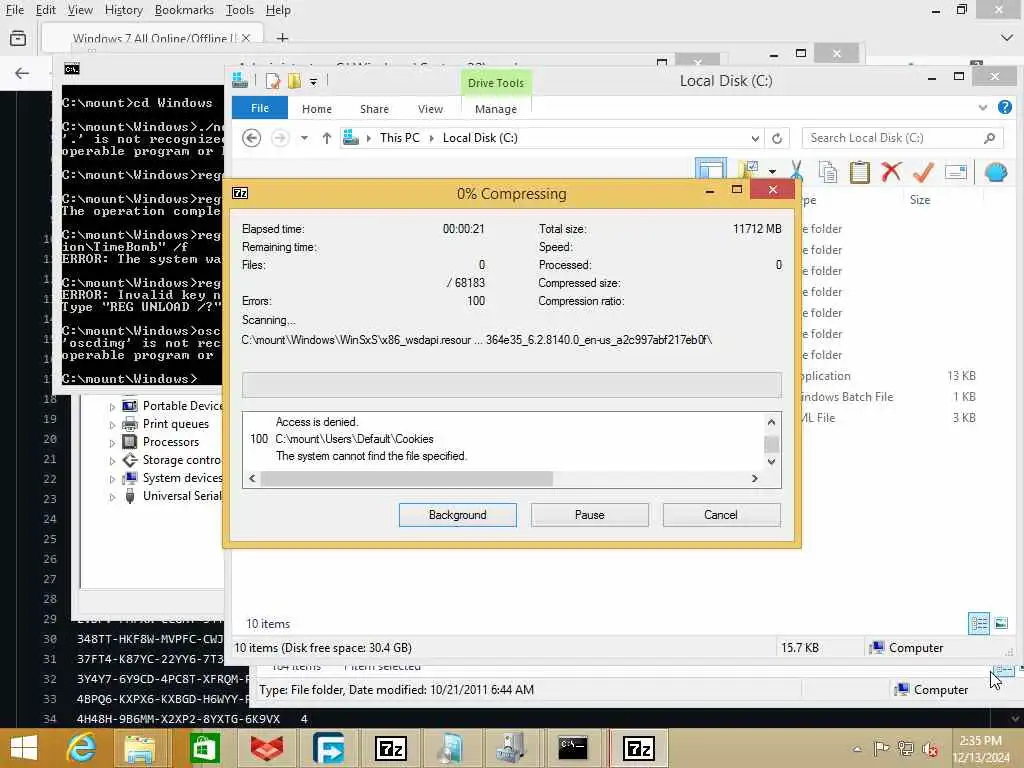Viewport: 1024px width, 768px height.
Task: Expand the Portable Devices tree node
Action: click(x=112, y=406)
